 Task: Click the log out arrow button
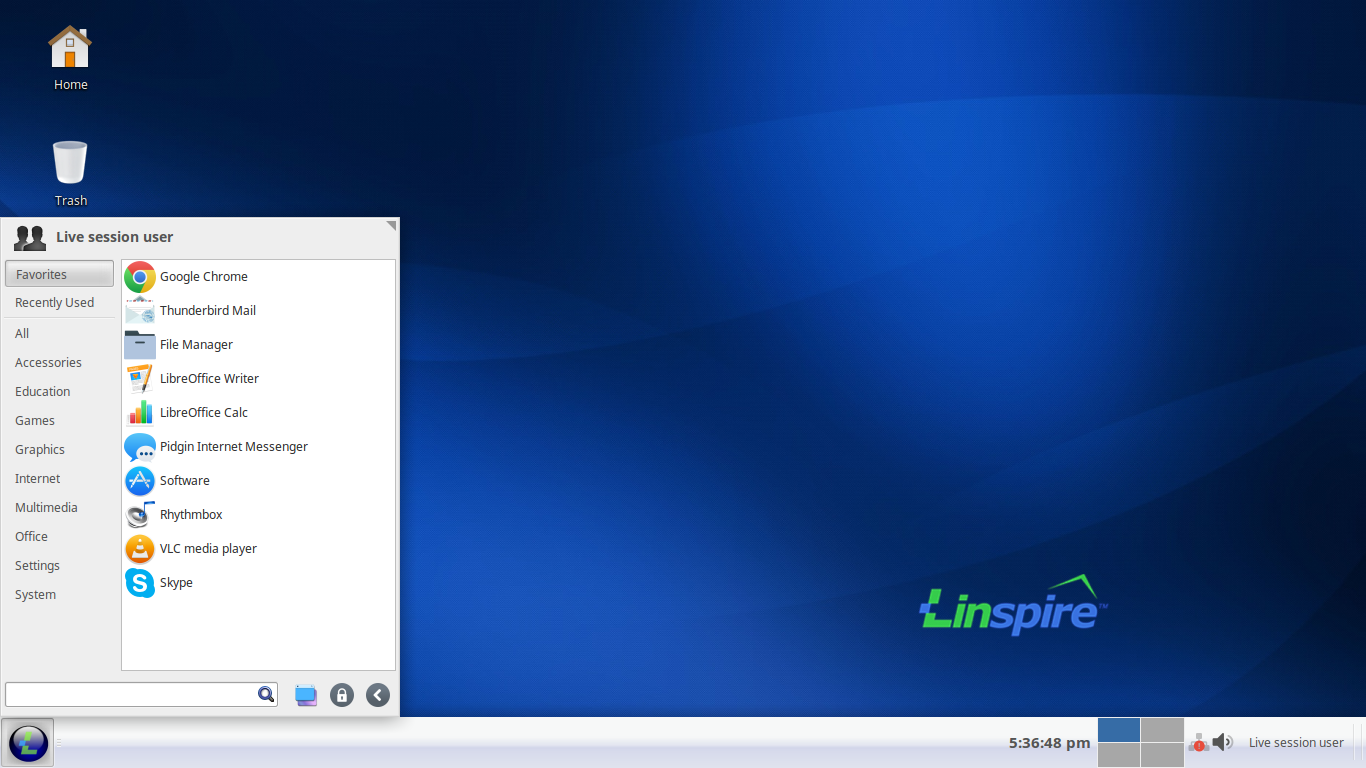click(378, 695)
